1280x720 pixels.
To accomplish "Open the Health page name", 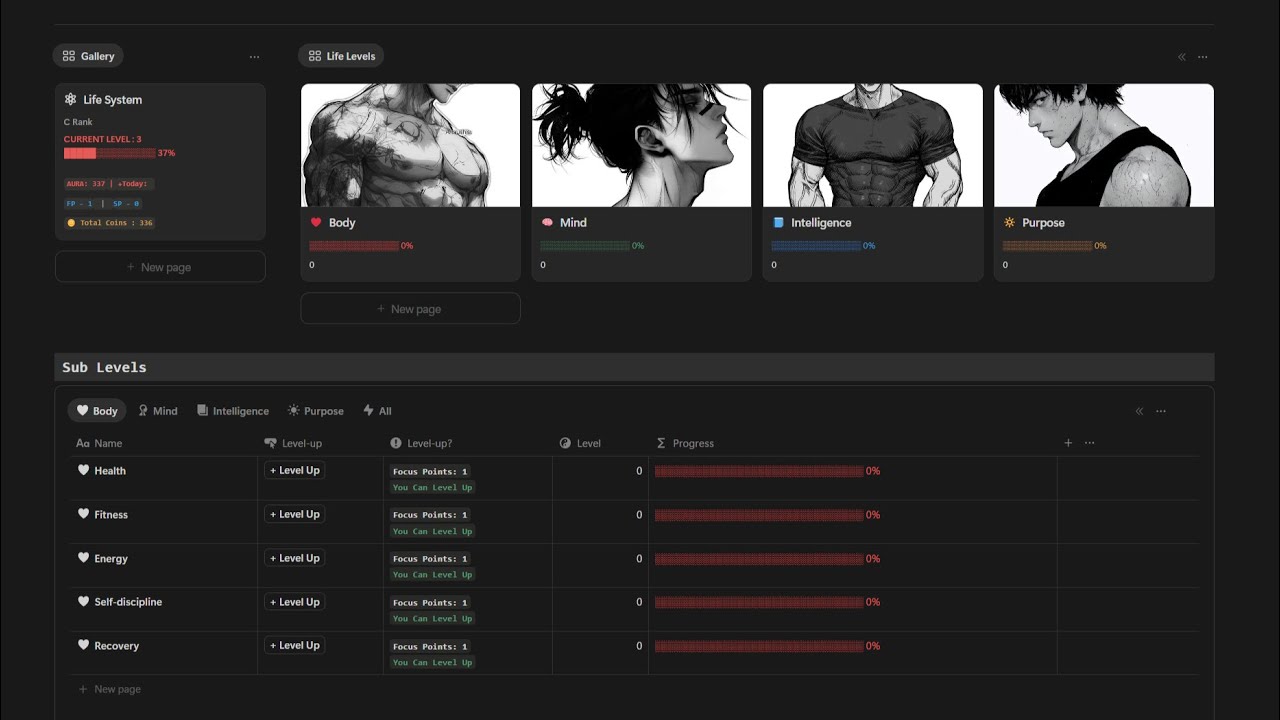I will tap(110, 471).
